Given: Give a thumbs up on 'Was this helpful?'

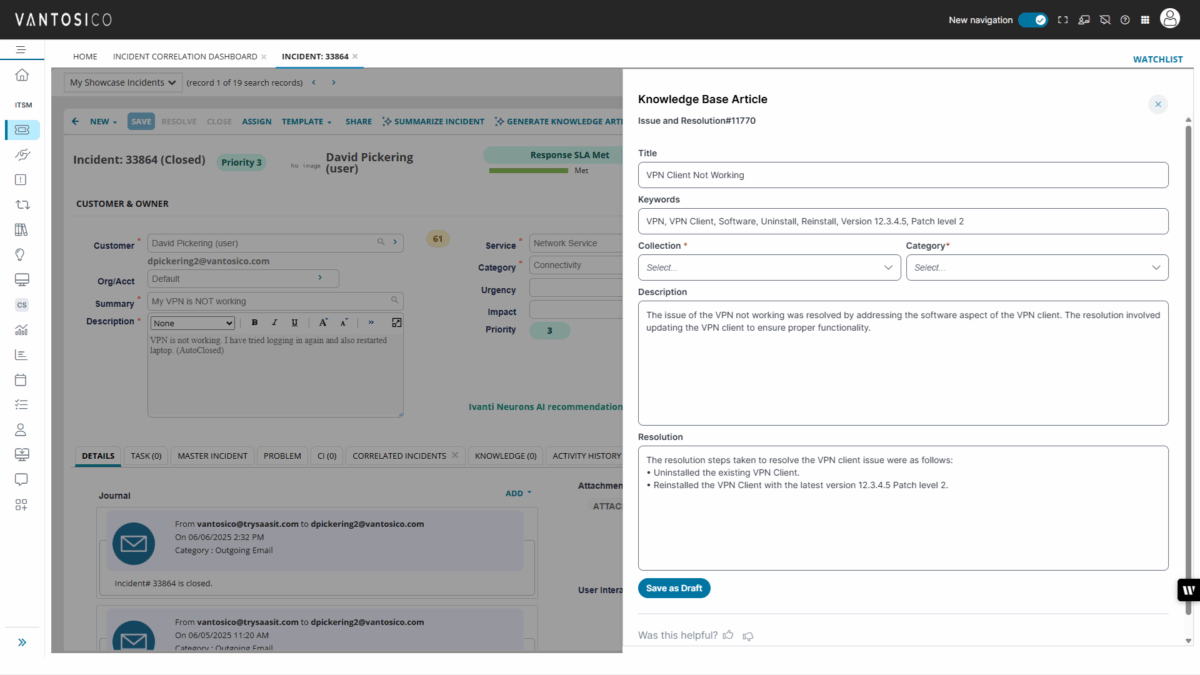Looking at the screenshot, I should point(727,635).
